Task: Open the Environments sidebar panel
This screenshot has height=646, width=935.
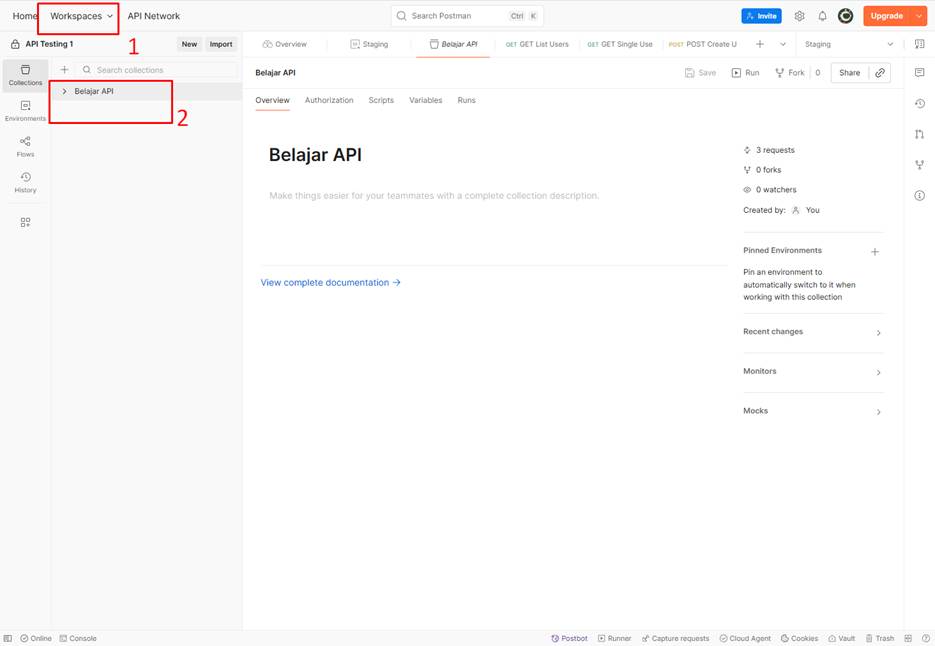Action: [x=25, y=110]
